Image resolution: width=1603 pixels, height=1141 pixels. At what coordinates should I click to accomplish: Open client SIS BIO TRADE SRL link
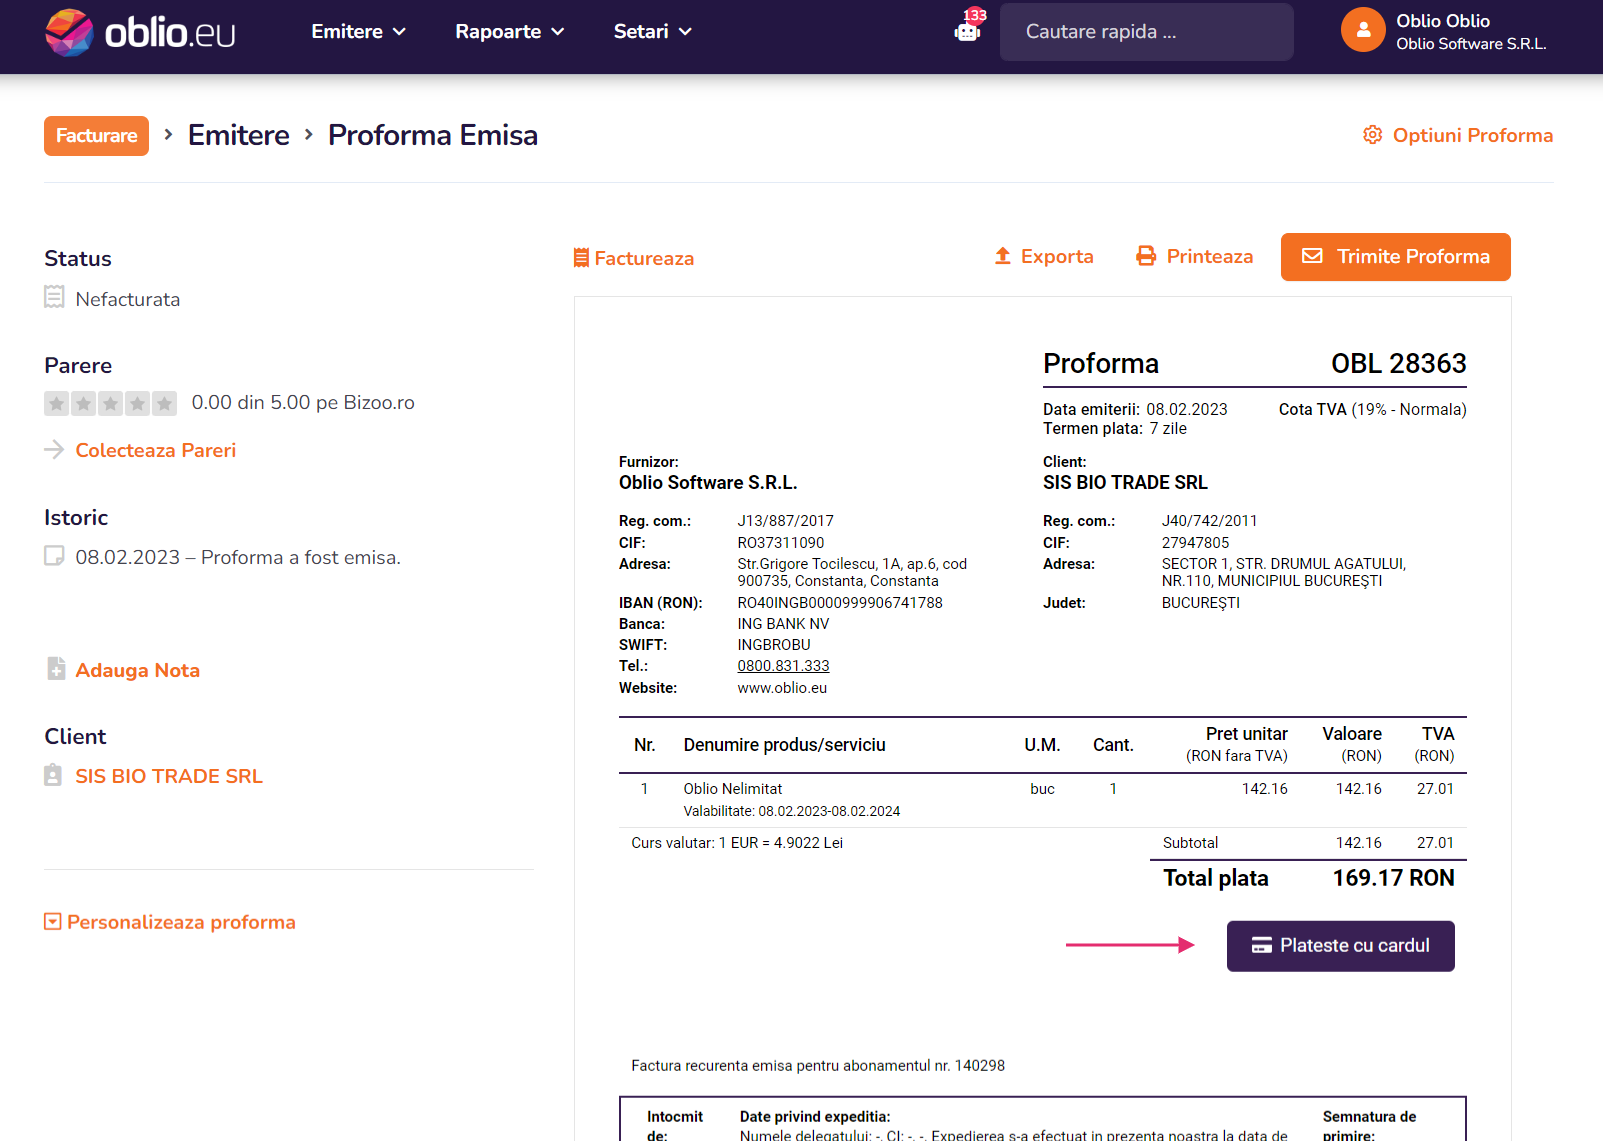(169, 776)
